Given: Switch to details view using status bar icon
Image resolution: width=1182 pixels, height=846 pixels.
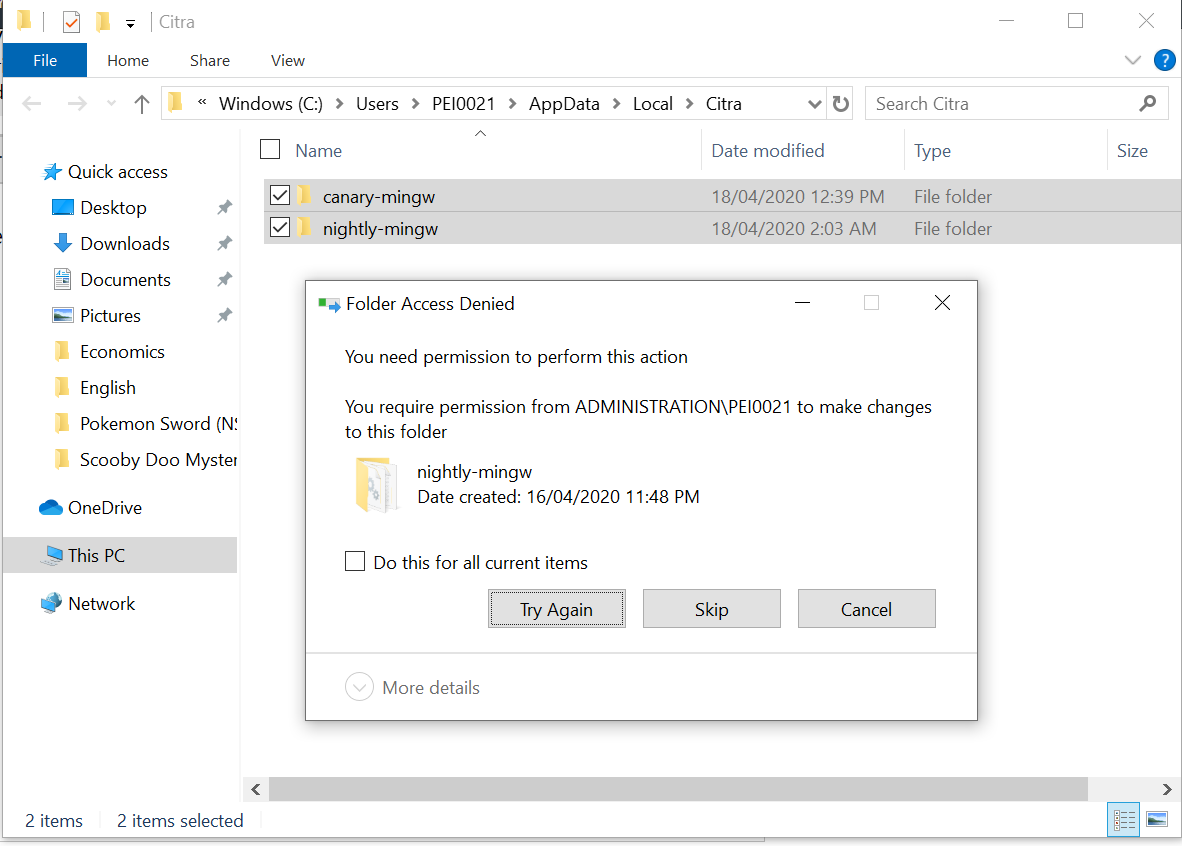Looking at the screenshot, I should pyautogui.click(x=1122, y=819).
